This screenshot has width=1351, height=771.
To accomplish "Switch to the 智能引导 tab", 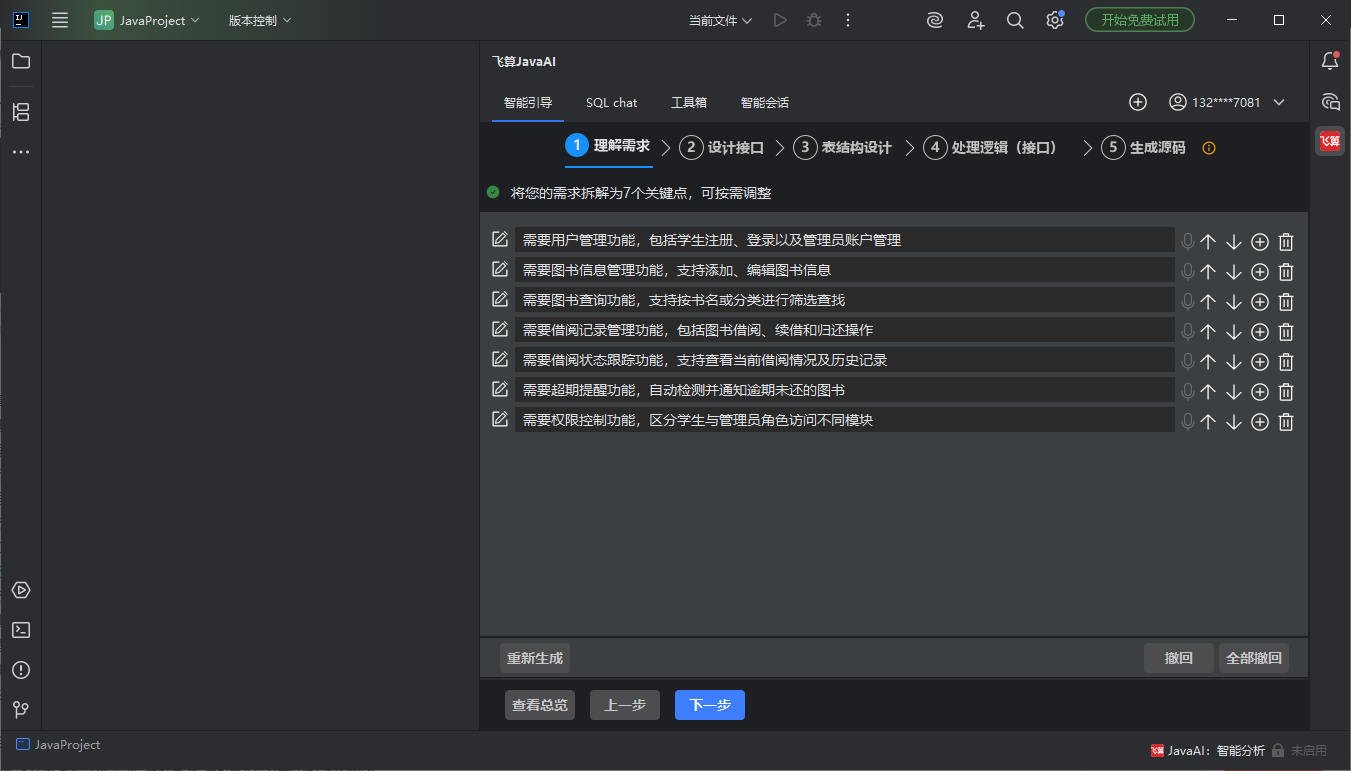I will click(528, 102).
